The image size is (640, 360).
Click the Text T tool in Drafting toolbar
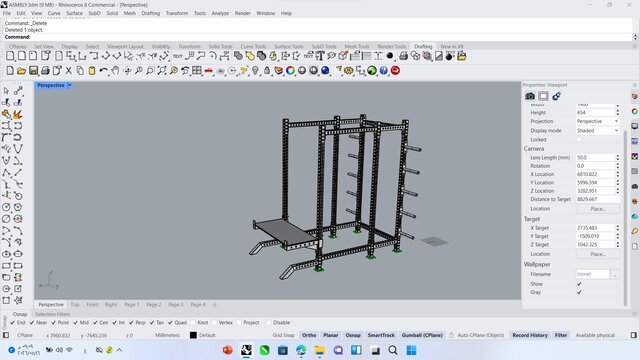(x=320, y=56)
